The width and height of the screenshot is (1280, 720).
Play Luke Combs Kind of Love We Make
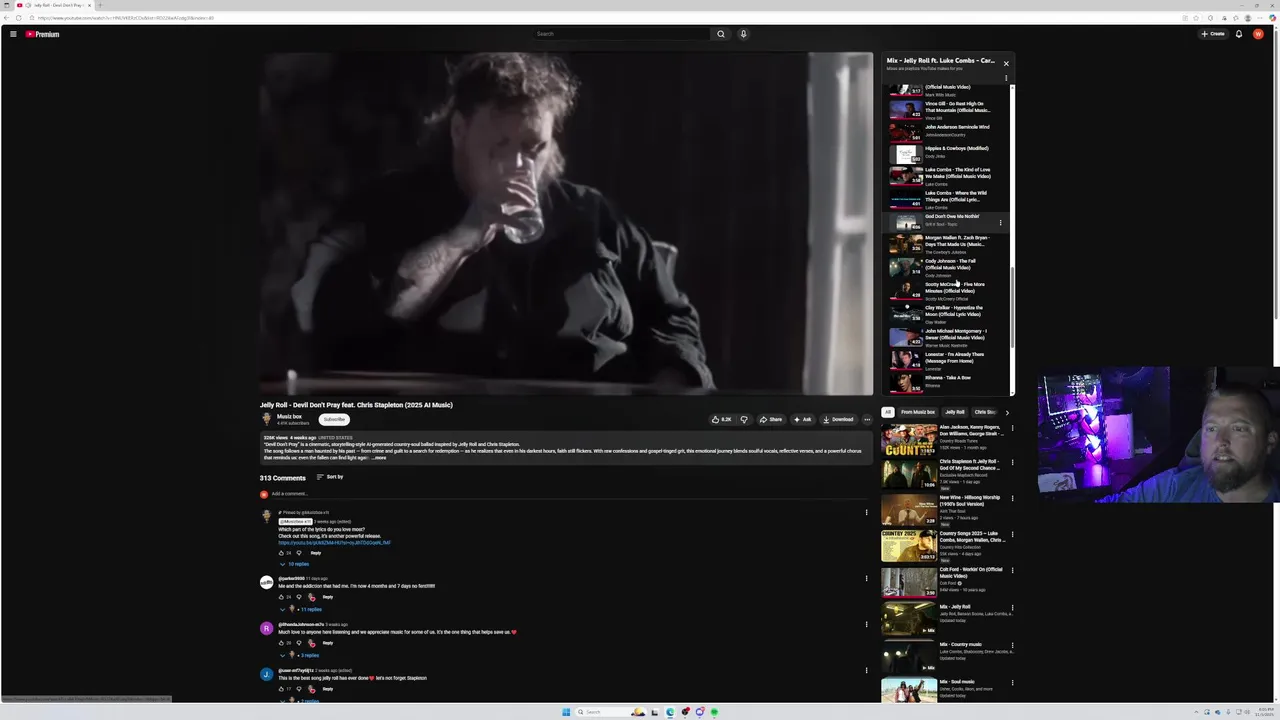[945, 177]
